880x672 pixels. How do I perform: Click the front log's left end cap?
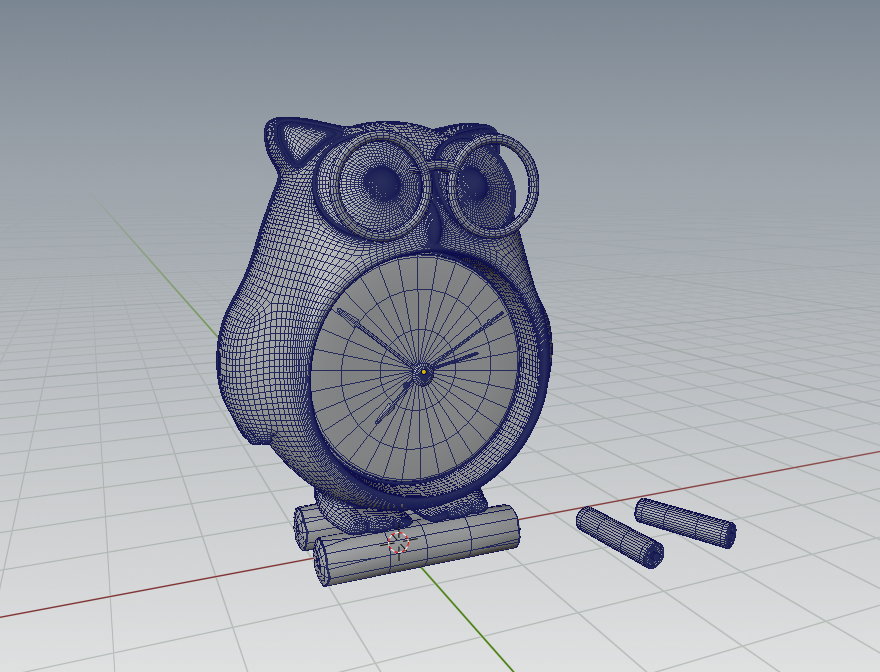pyautogui.click(x=323, y=564)
